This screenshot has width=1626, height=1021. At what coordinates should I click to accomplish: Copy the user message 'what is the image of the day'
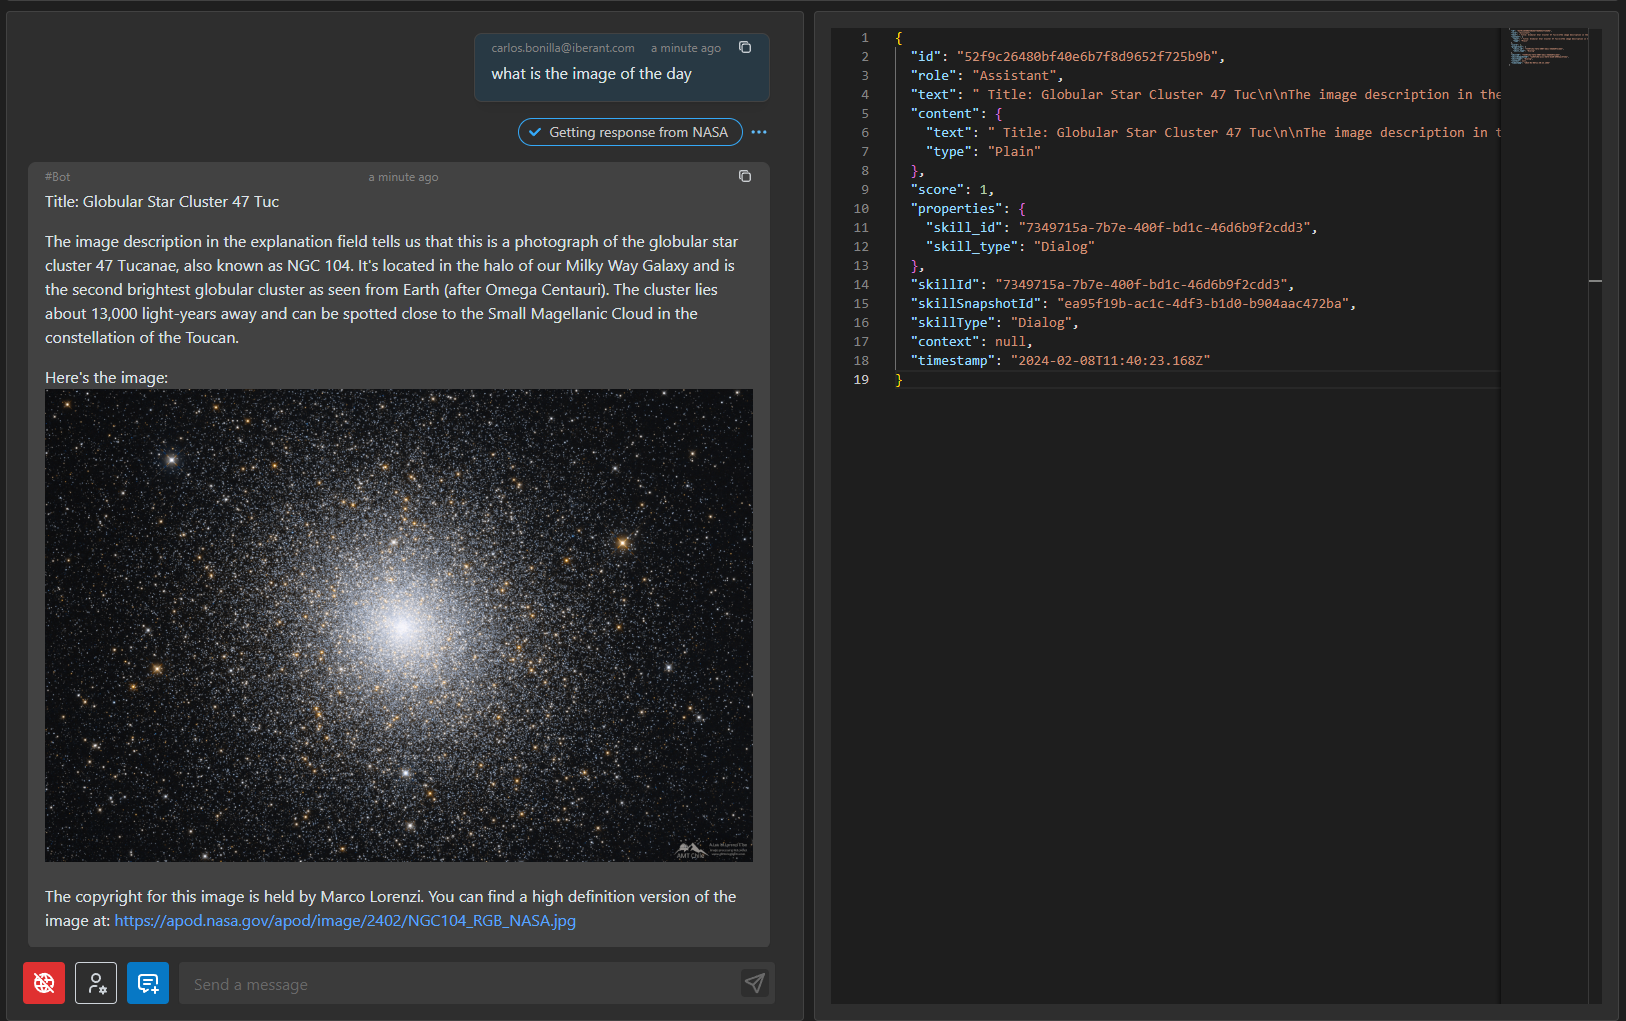click(x=745, y=47)
